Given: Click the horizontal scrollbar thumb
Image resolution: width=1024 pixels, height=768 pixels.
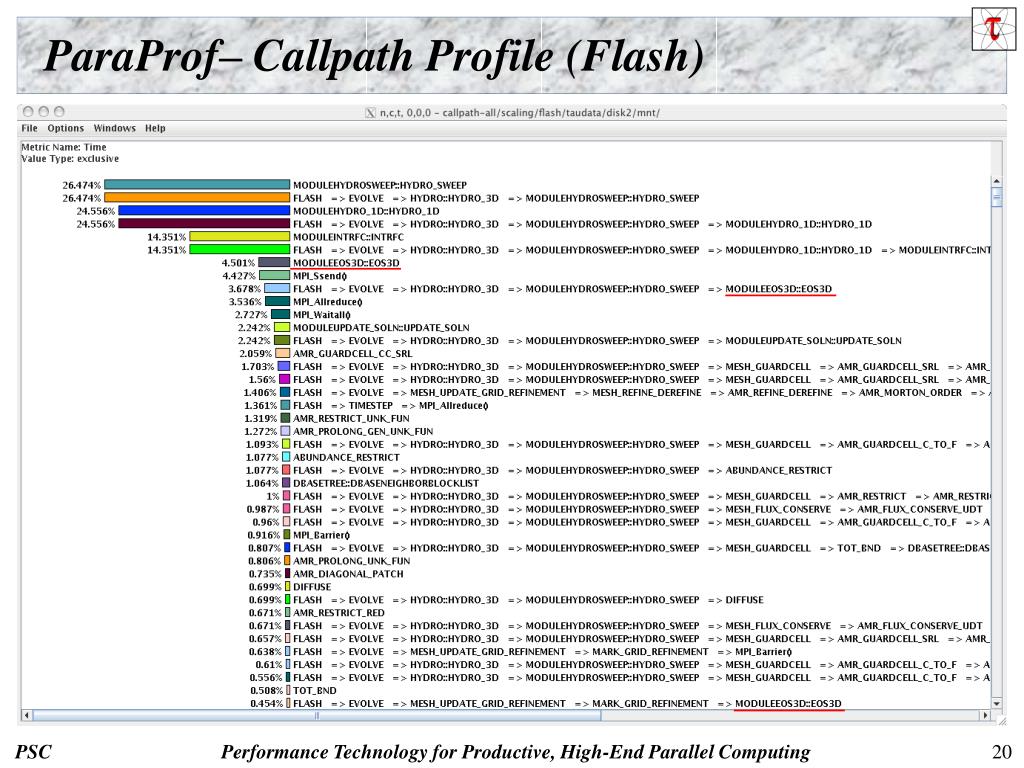Looking at the screenshot, I should point(317,715).
